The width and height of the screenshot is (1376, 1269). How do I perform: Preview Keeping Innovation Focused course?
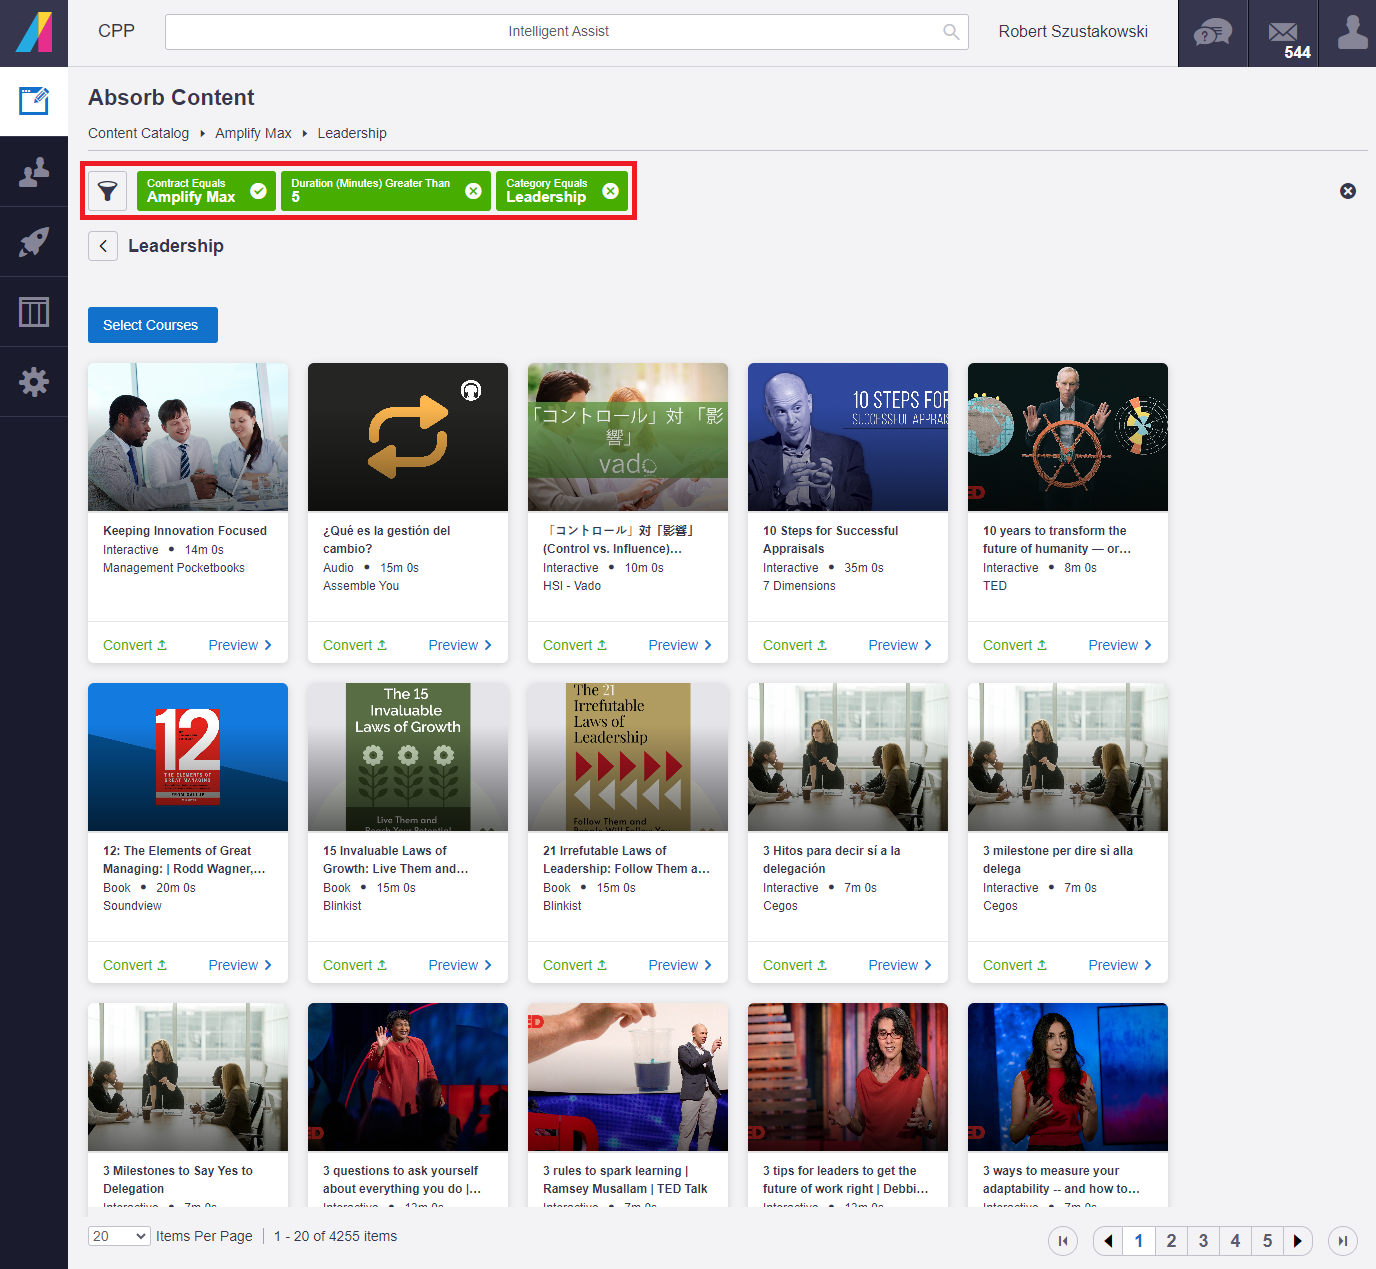coord(240,645)
